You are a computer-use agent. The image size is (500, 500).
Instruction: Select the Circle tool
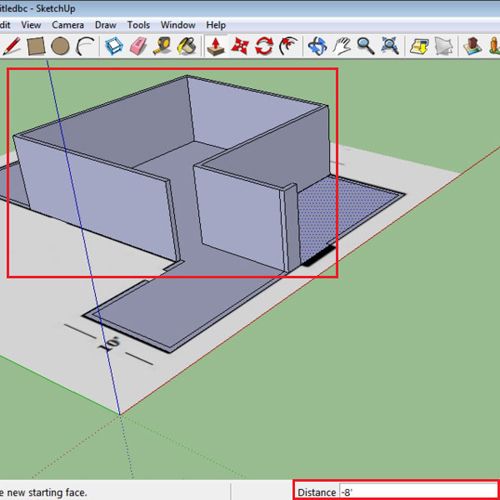click(60, 46)
